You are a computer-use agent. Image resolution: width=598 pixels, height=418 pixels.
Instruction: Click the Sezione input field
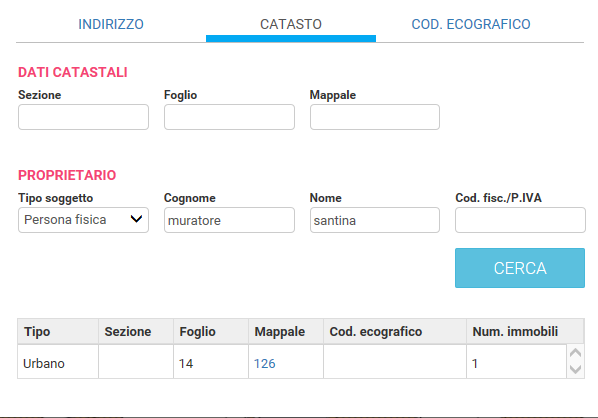(x=83, y=117)
